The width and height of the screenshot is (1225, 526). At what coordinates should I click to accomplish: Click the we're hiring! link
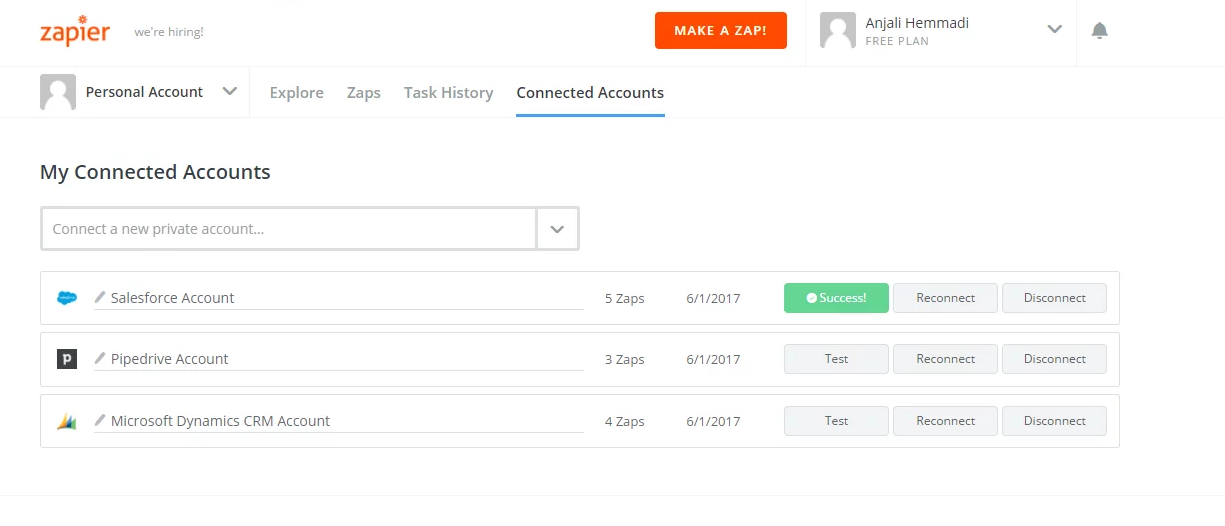coord(169,32)
